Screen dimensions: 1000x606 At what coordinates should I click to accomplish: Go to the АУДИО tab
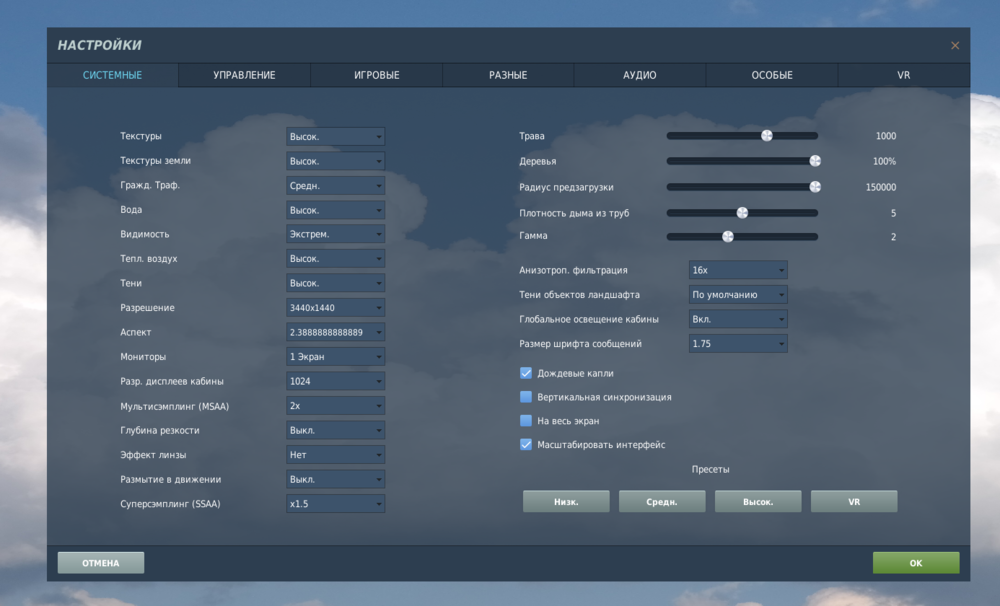tap(640, 75)
